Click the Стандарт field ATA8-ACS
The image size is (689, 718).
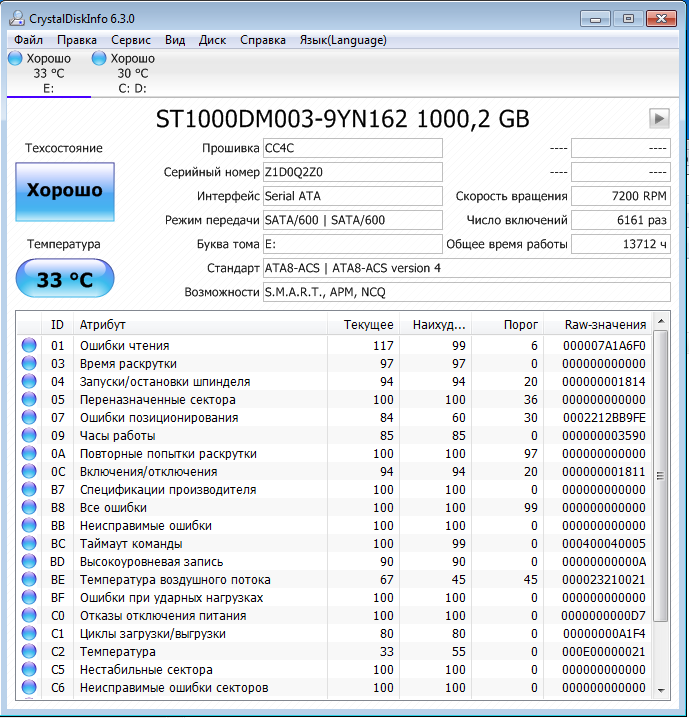tap(467, 268)
